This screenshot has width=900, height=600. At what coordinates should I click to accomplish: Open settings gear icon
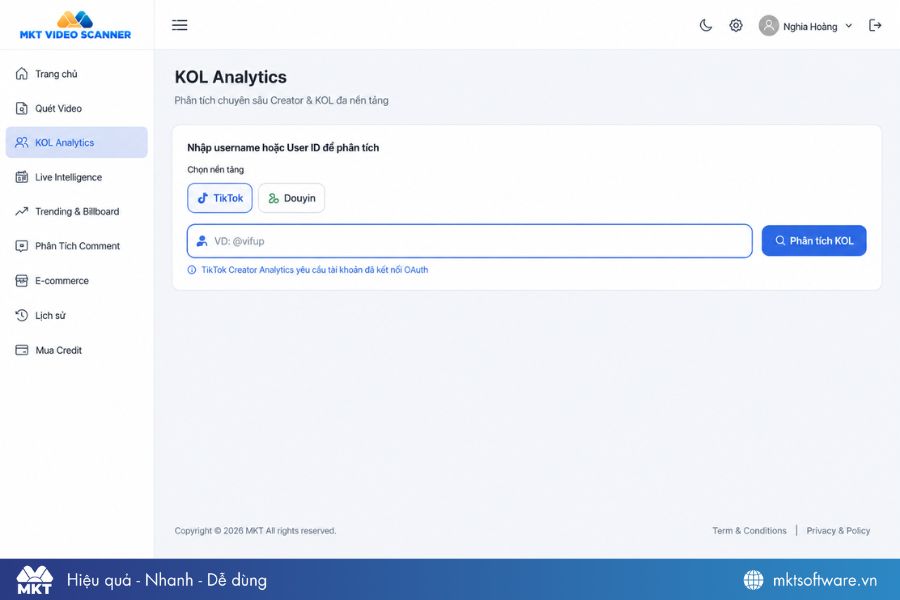736,25
